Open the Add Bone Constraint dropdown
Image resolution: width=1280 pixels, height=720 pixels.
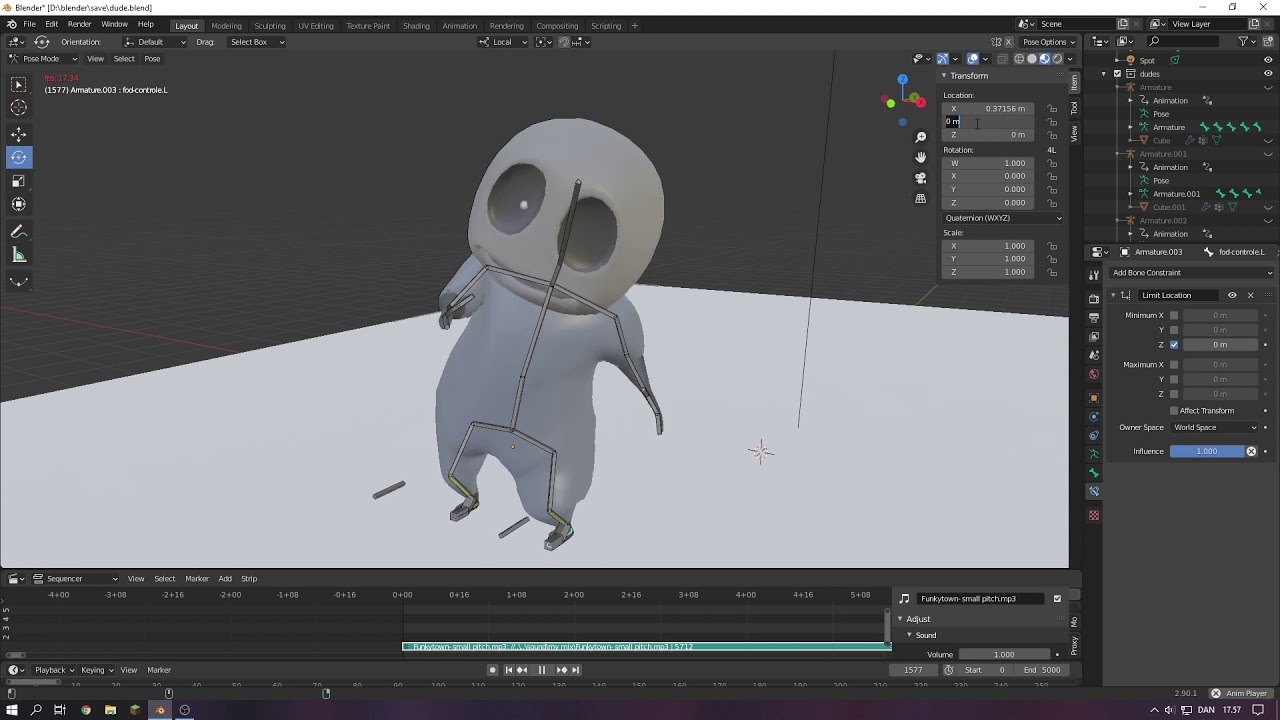1192,273
